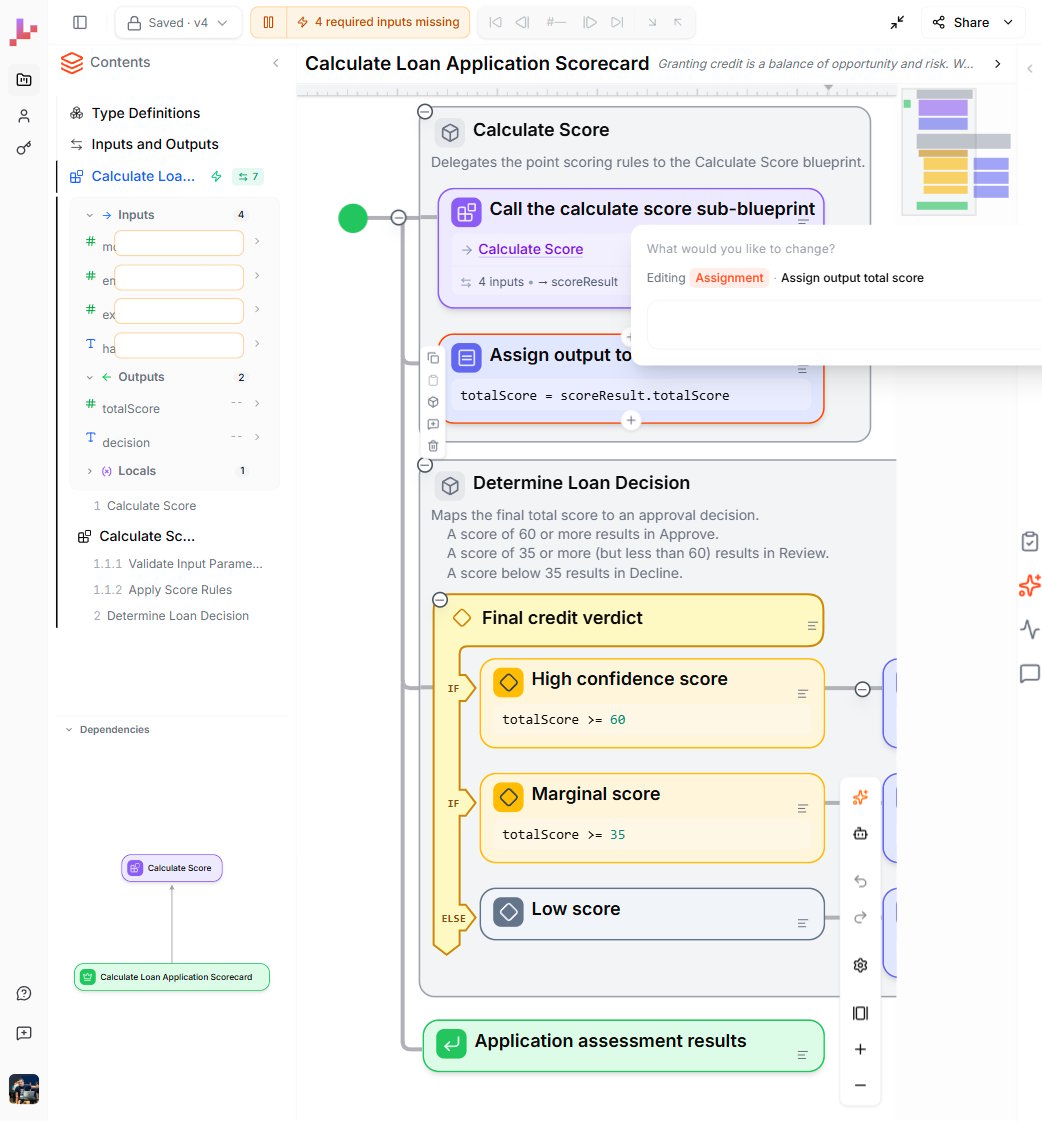
Task: Select 1.1.2 Apply Score Rules item
Action: (x=162, y=590)
